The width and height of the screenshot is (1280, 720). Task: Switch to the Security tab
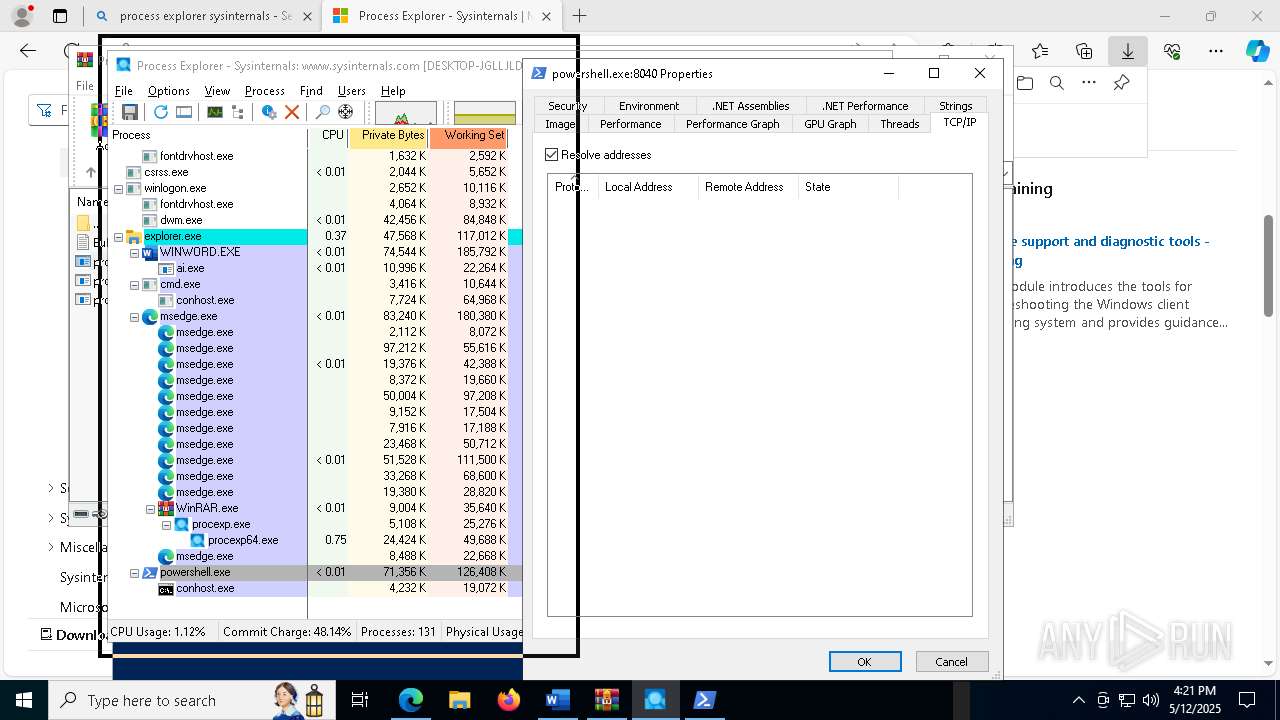[x=567, y=106]
